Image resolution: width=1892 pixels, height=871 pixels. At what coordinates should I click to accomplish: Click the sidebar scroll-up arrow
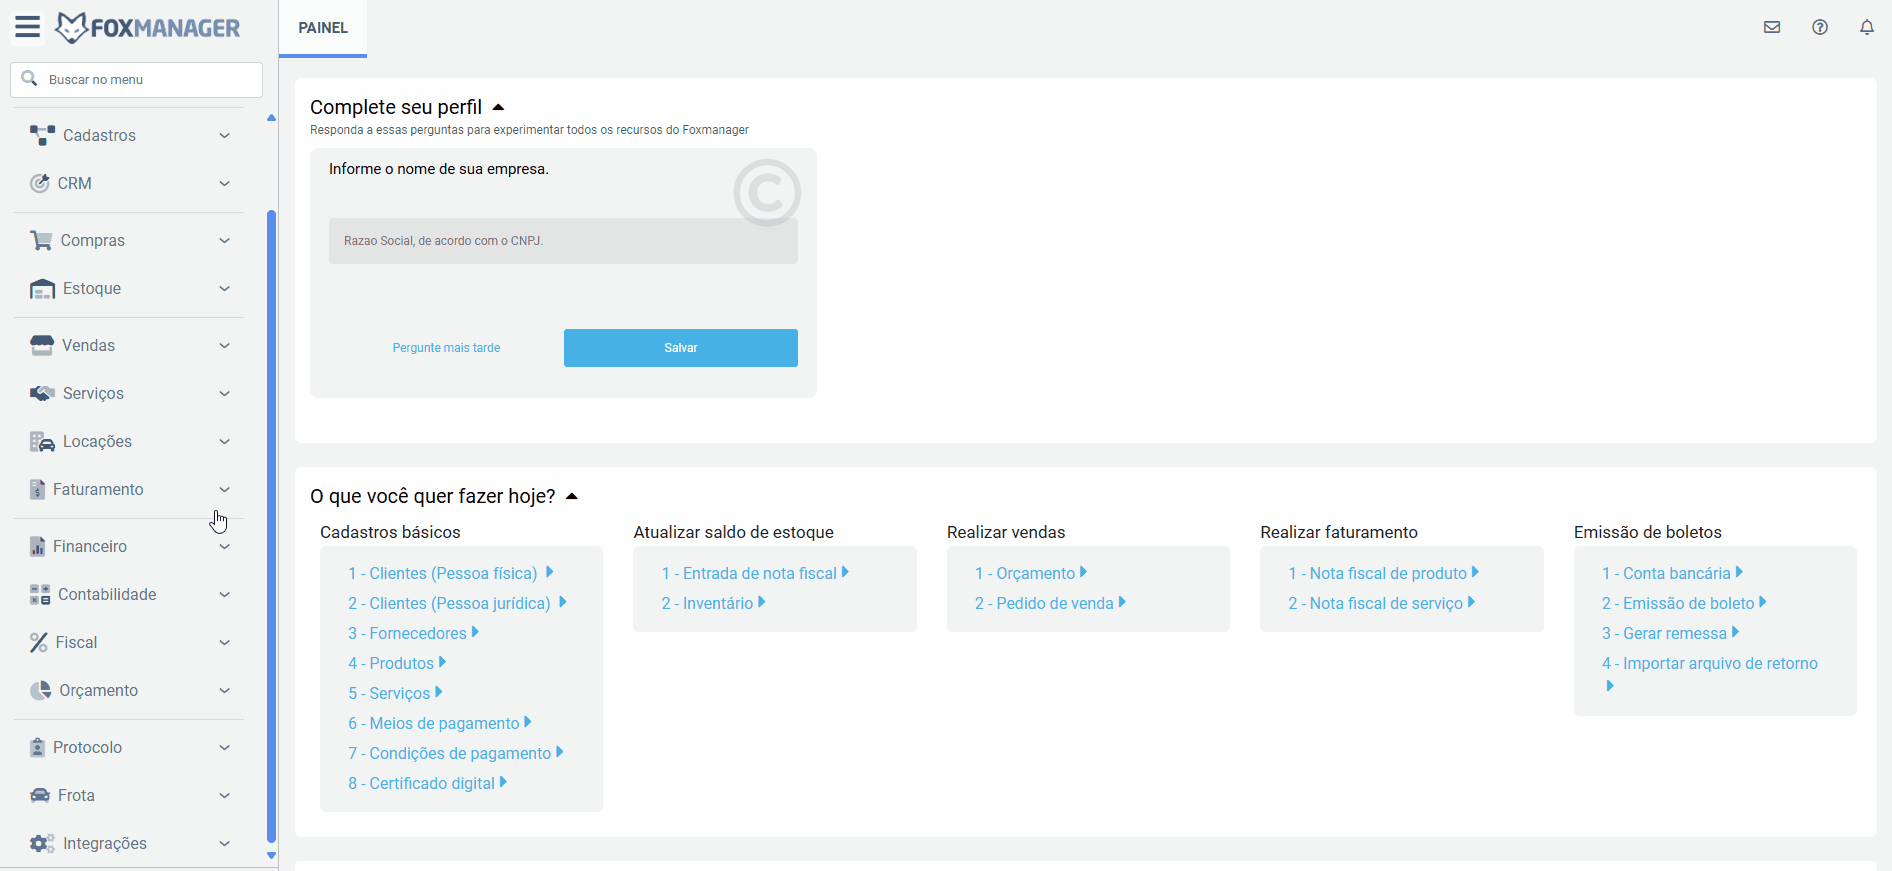(x=271, y=118)
